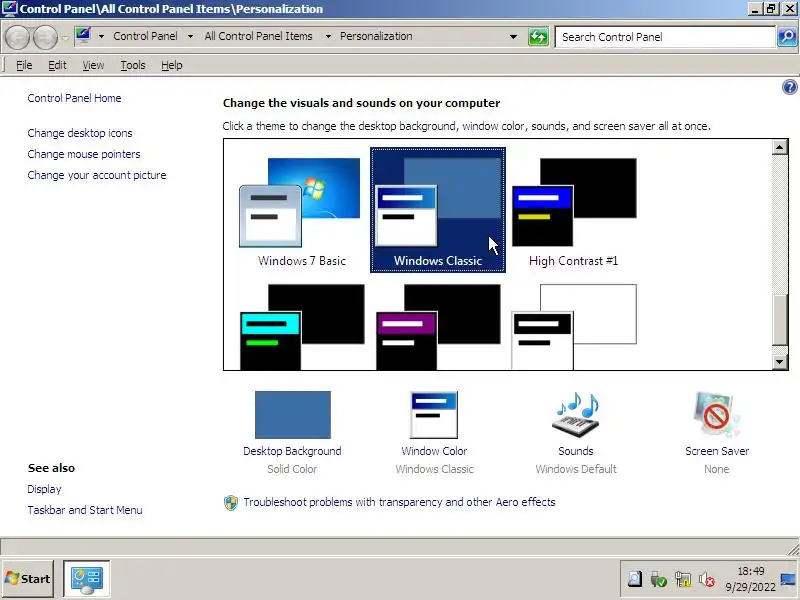This screenshot has height=600, width=800.
Task: Open the Help menu
Action: (x=171, y=65)
